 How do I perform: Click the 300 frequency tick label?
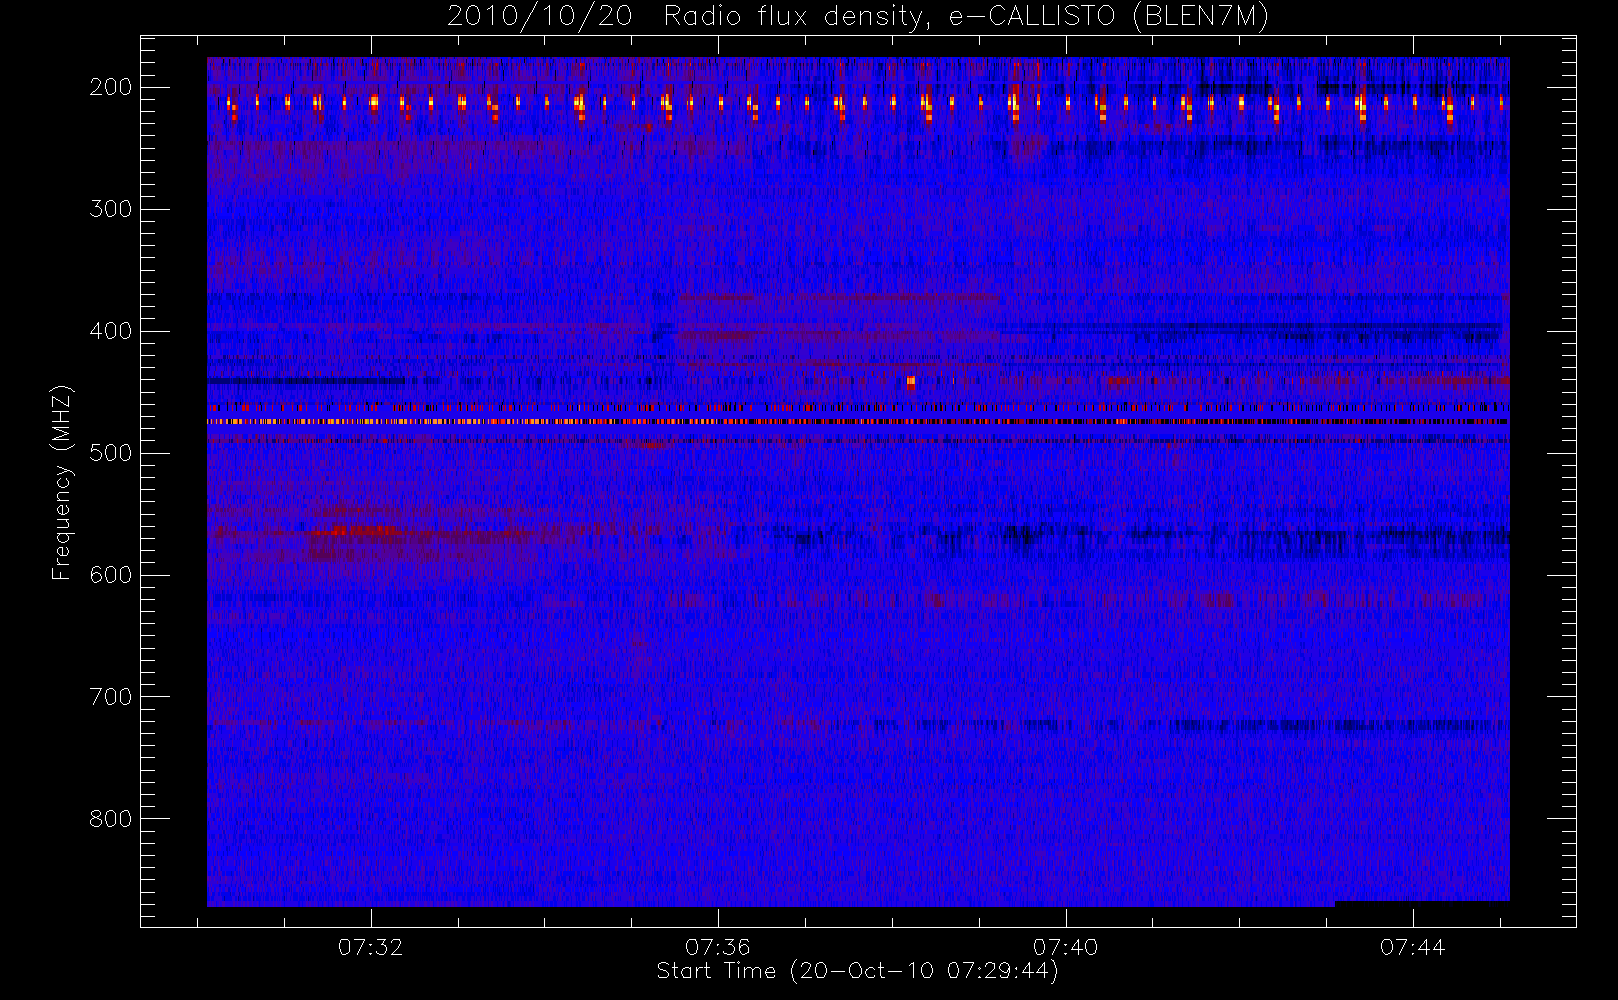pos(111,209)
